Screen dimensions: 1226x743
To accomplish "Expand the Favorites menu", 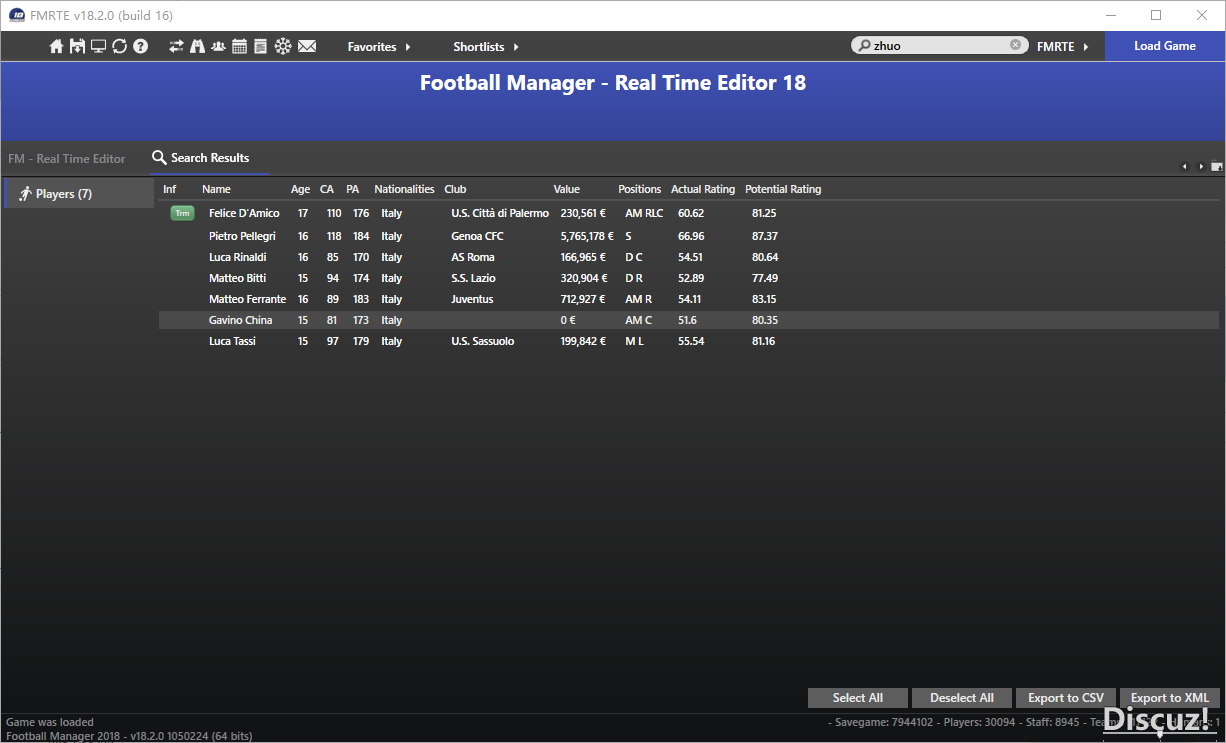I will pyautogui.click(x=379, y=47).
